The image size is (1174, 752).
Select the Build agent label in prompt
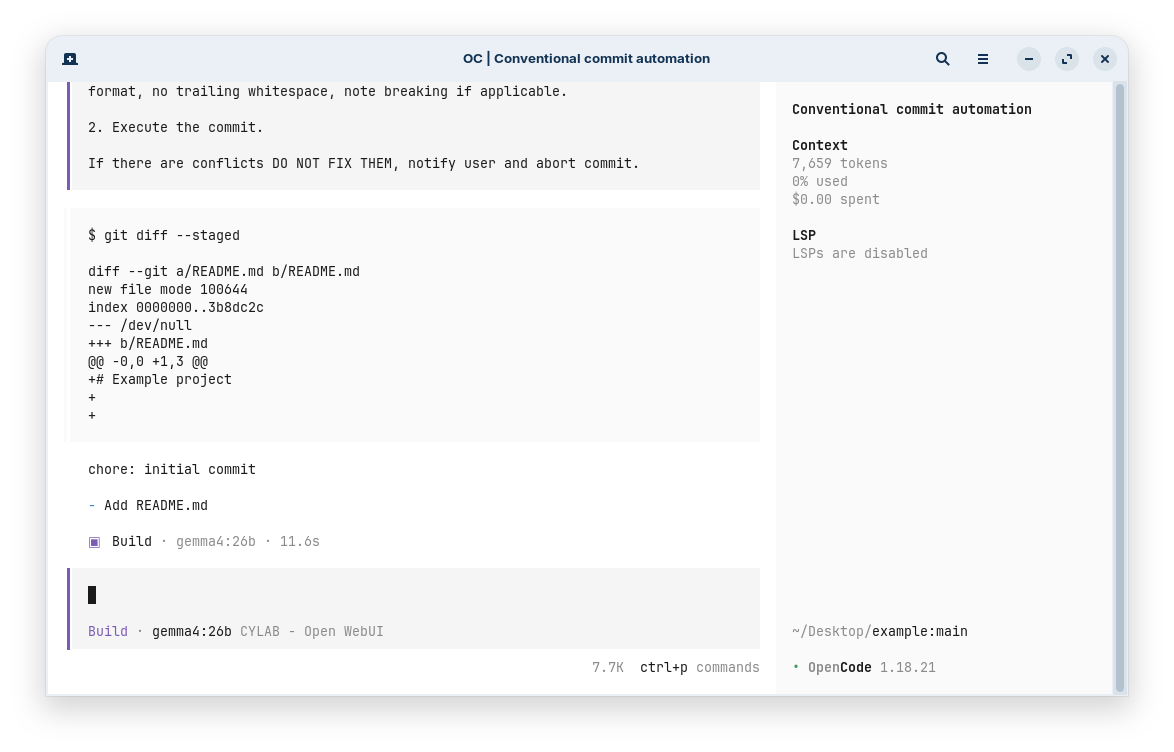click(x=108, y=631)
